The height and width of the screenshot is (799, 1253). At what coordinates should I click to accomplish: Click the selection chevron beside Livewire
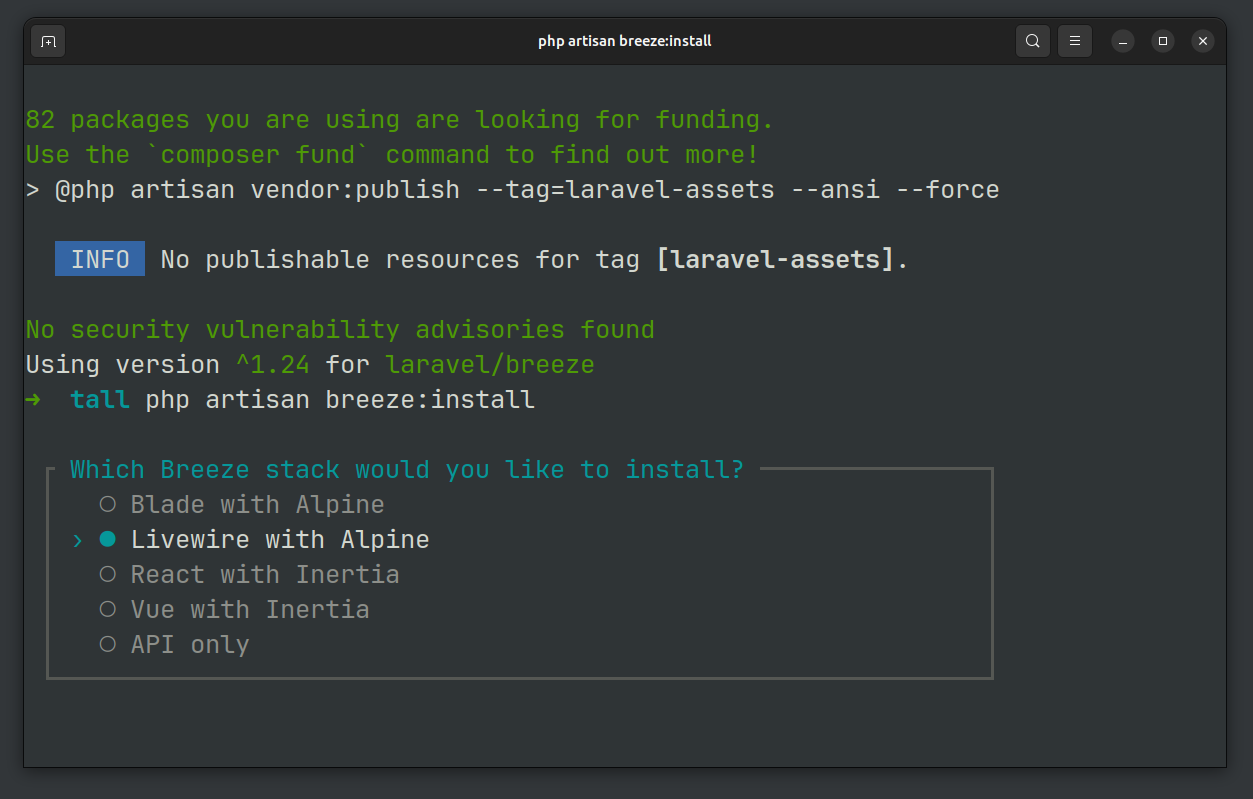tap(78, 540)
